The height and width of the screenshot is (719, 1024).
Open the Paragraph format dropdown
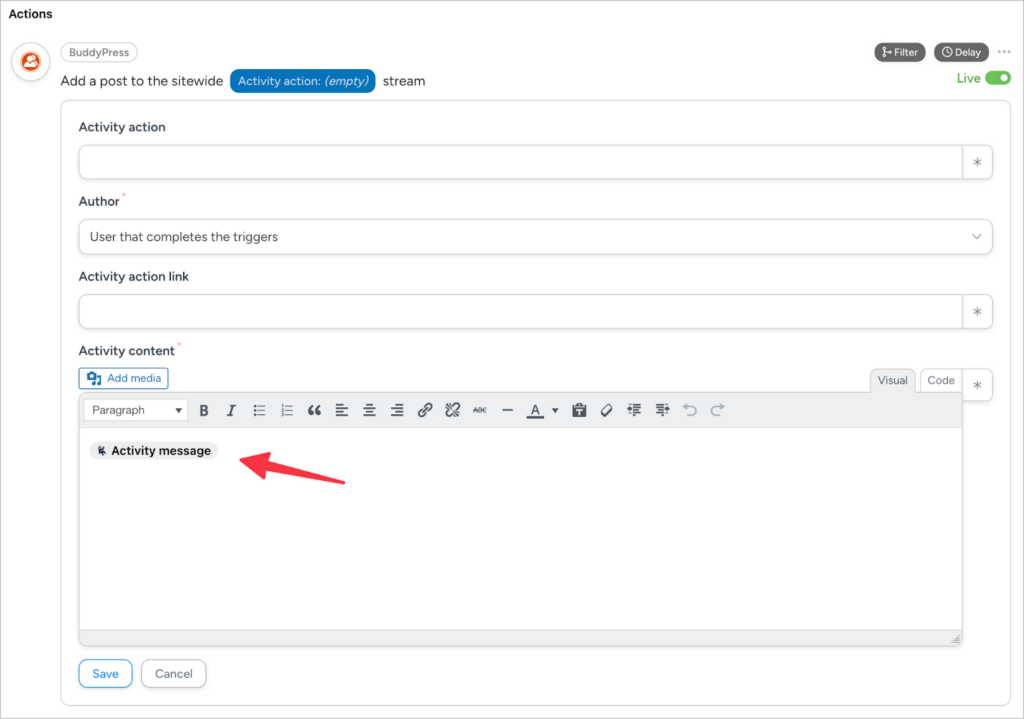click(x=136, y=410)
